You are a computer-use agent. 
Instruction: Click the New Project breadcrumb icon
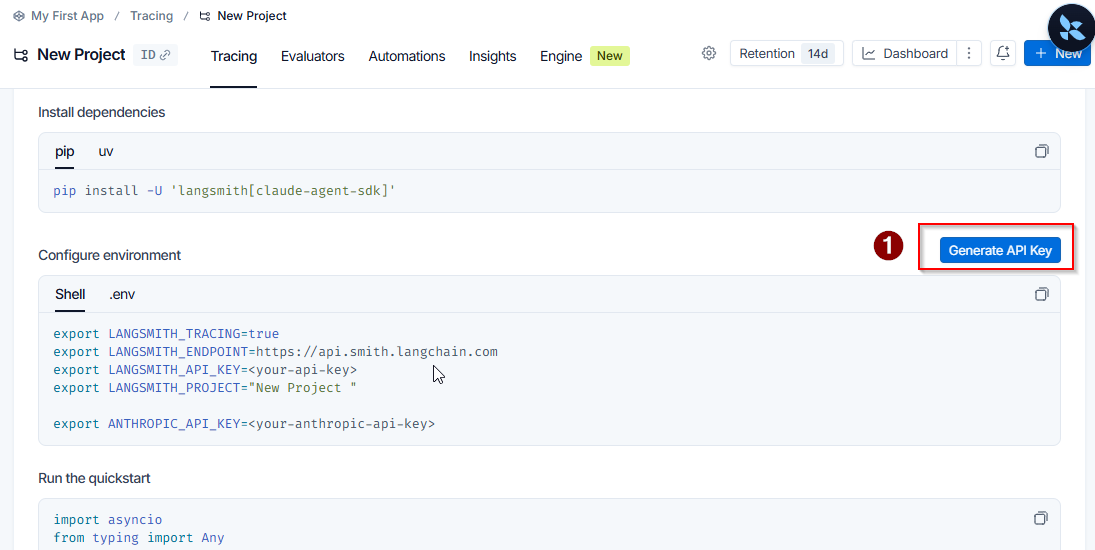[205, 15]
